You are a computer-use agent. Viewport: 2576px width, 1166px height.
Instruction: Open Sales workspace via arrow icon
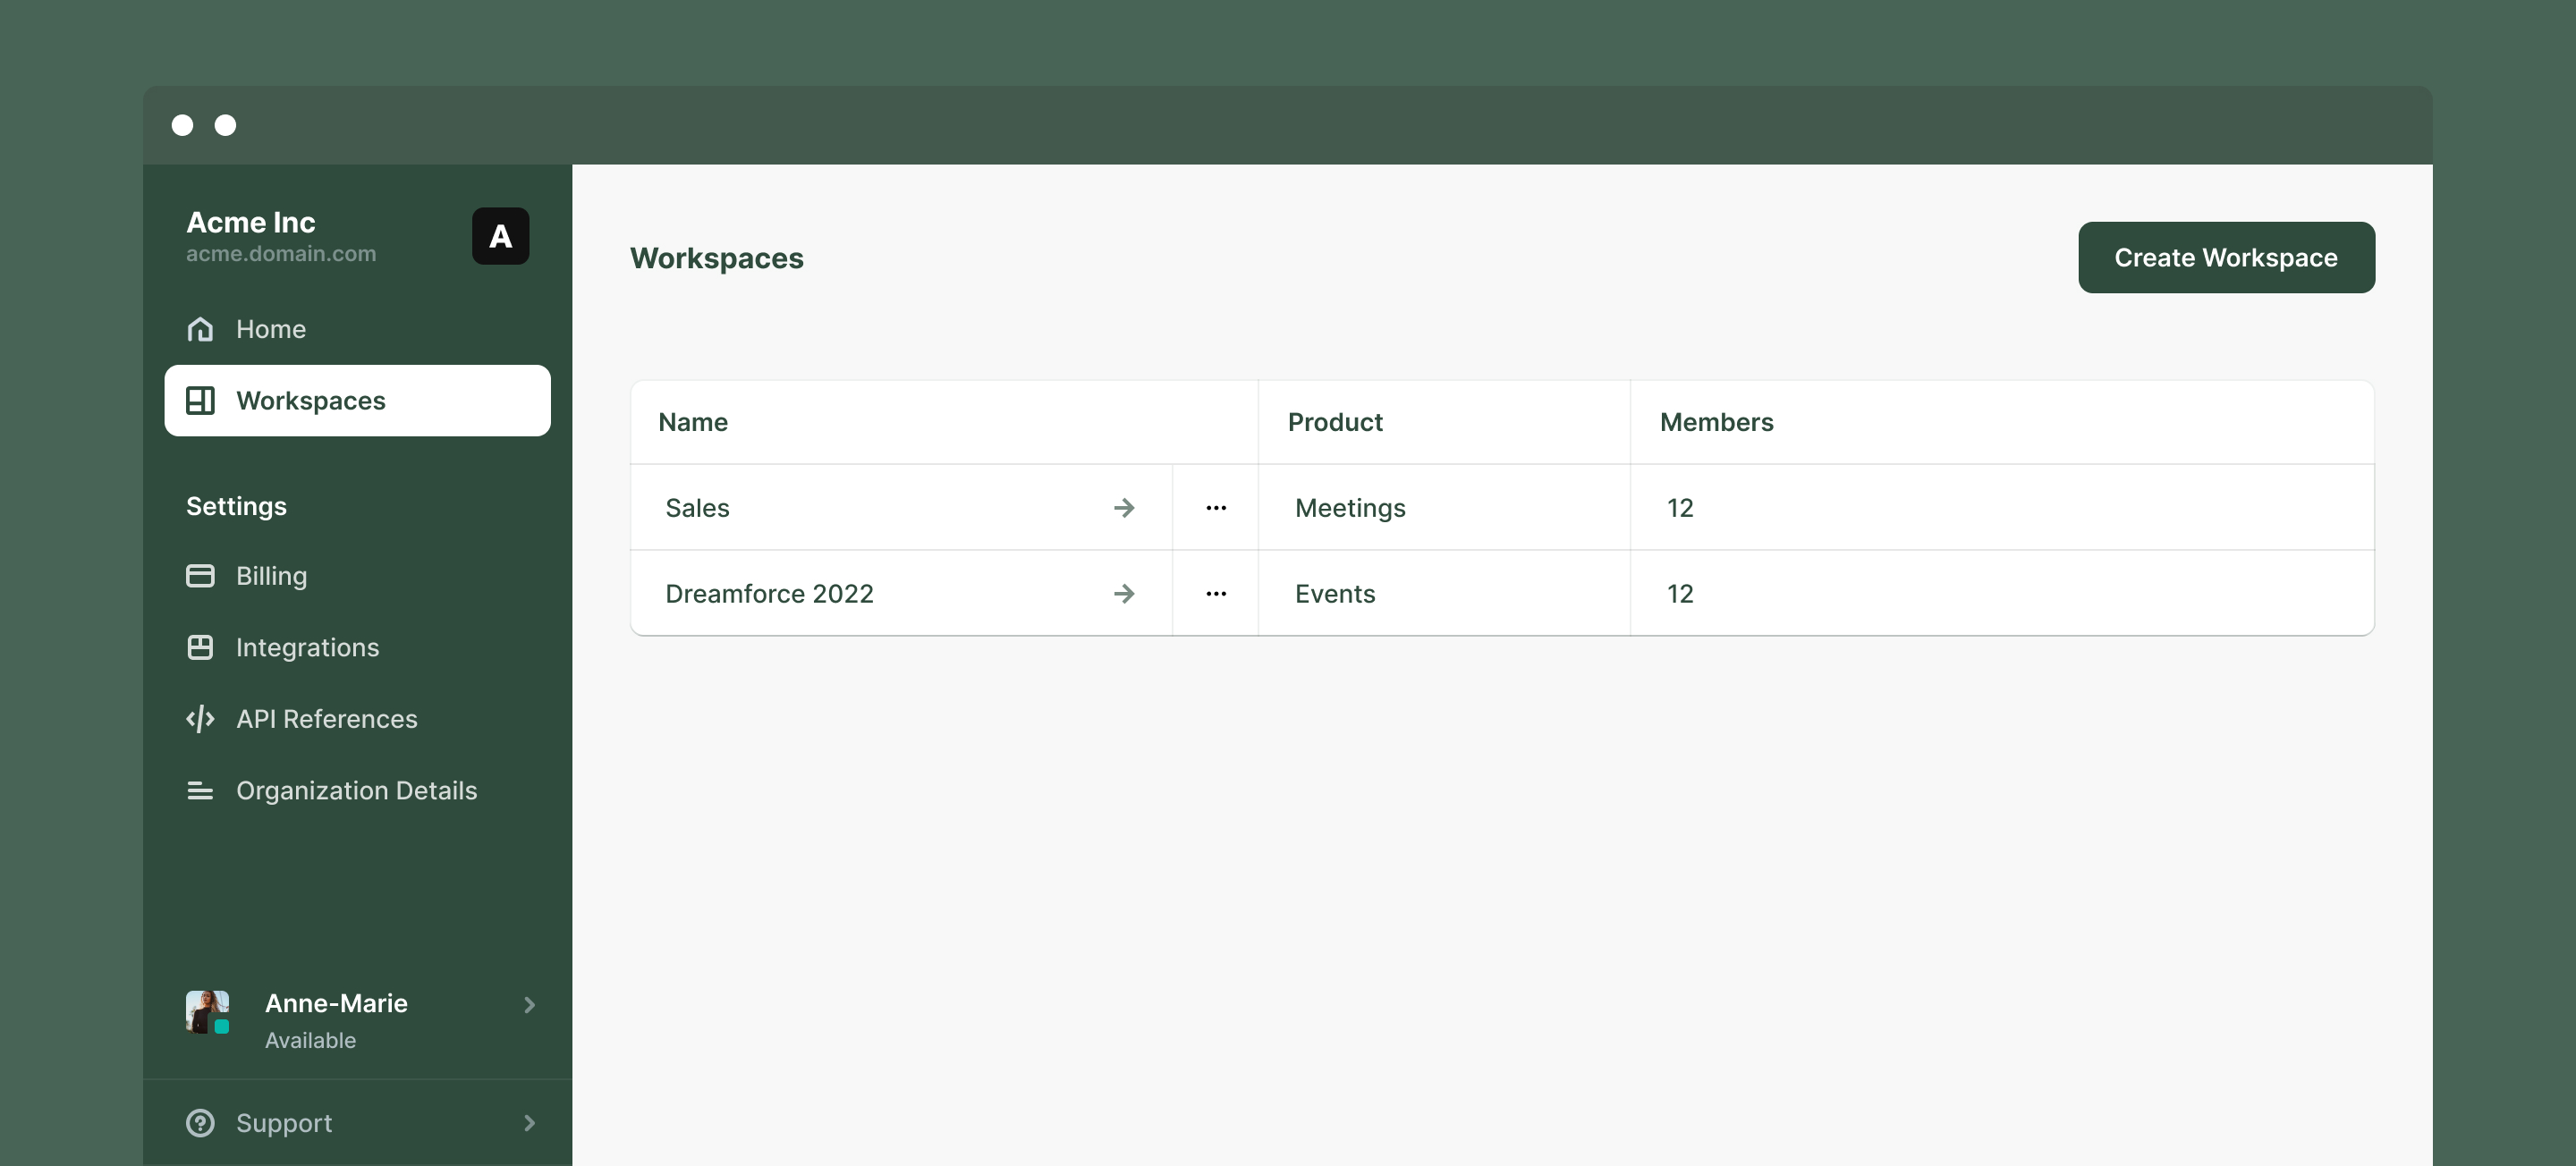pyautogui.click(x=1124, y=508)
